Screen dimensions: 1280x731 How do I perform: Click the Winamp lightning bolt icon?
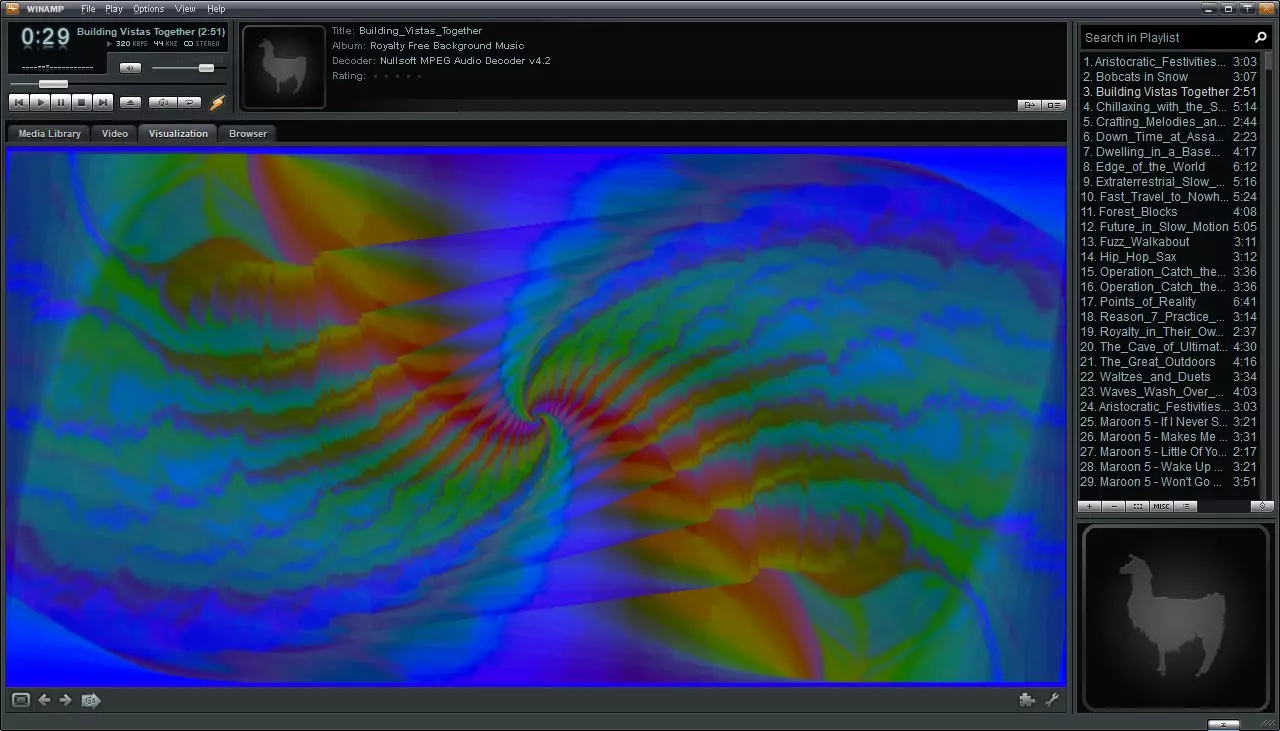217,102
